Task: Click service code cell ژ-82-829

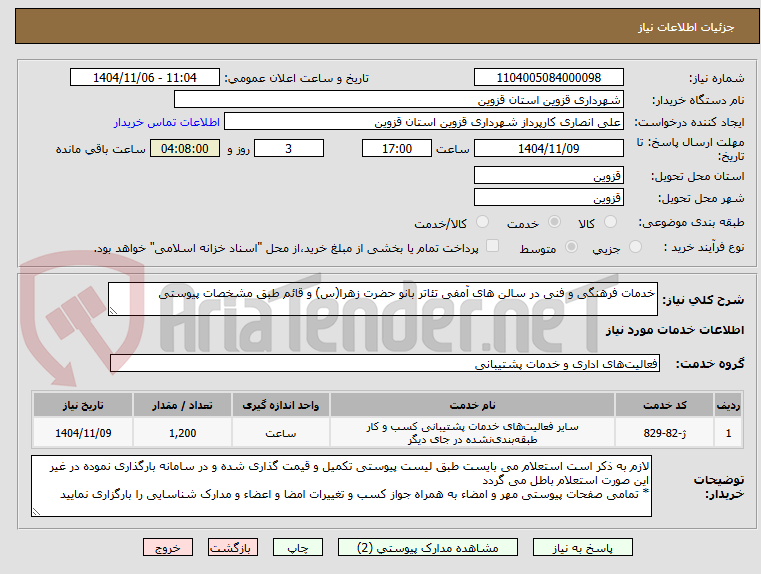Action: click(664, 433)
